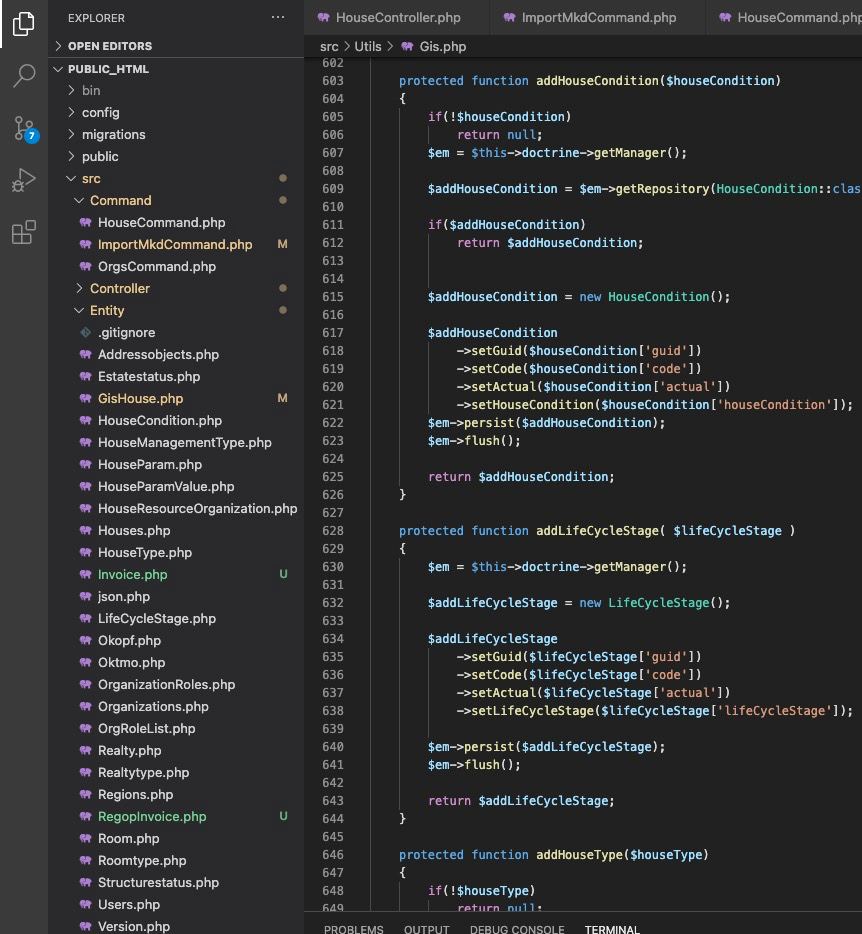Expand the config folder

tap(176, 113)
